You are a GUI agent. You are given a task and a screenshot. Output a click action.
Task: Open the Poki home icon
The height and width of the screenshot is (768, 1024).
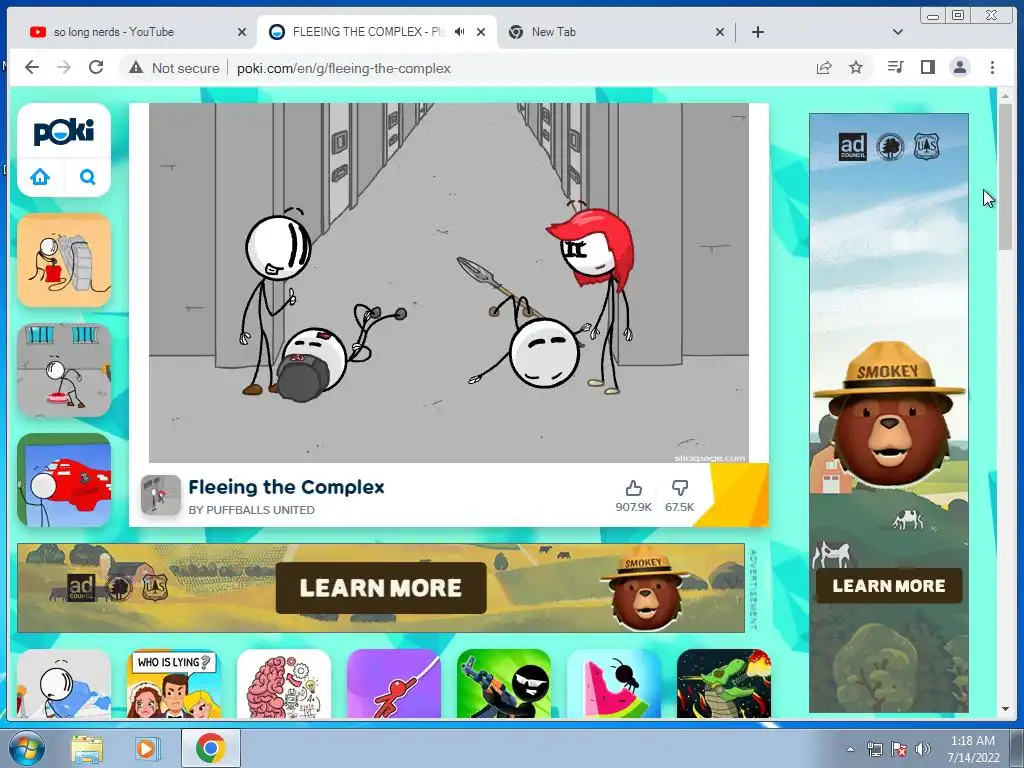[40, 176]
